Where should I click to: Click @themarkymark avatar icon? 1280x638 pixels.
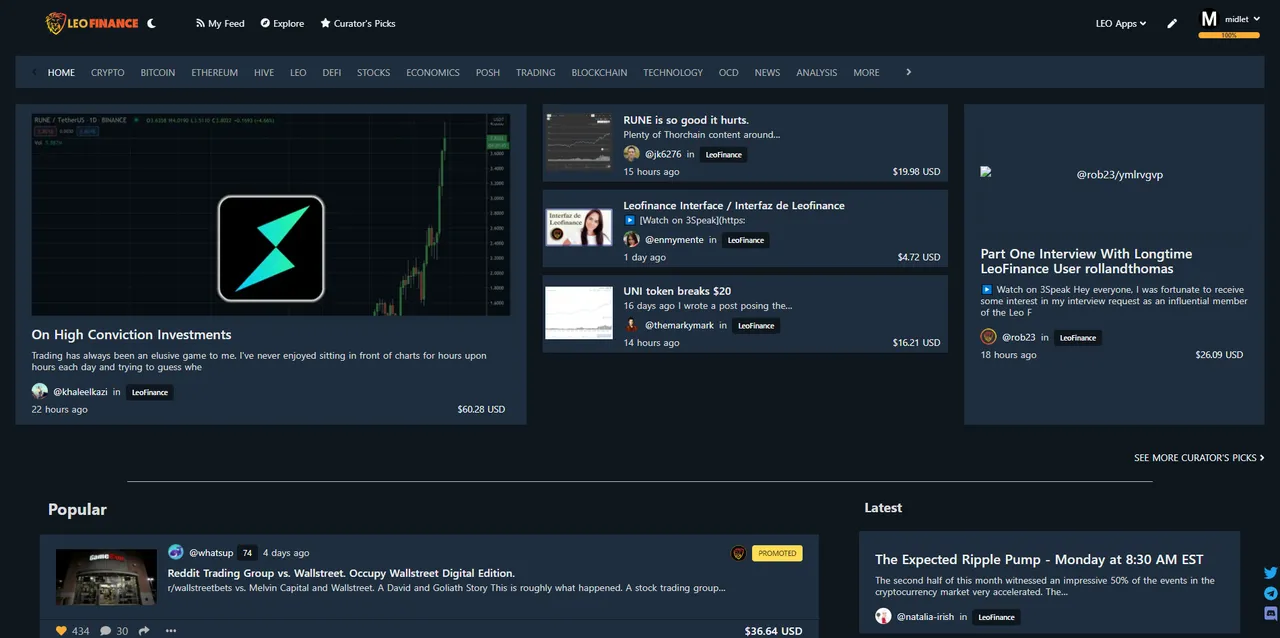(631, 325)
